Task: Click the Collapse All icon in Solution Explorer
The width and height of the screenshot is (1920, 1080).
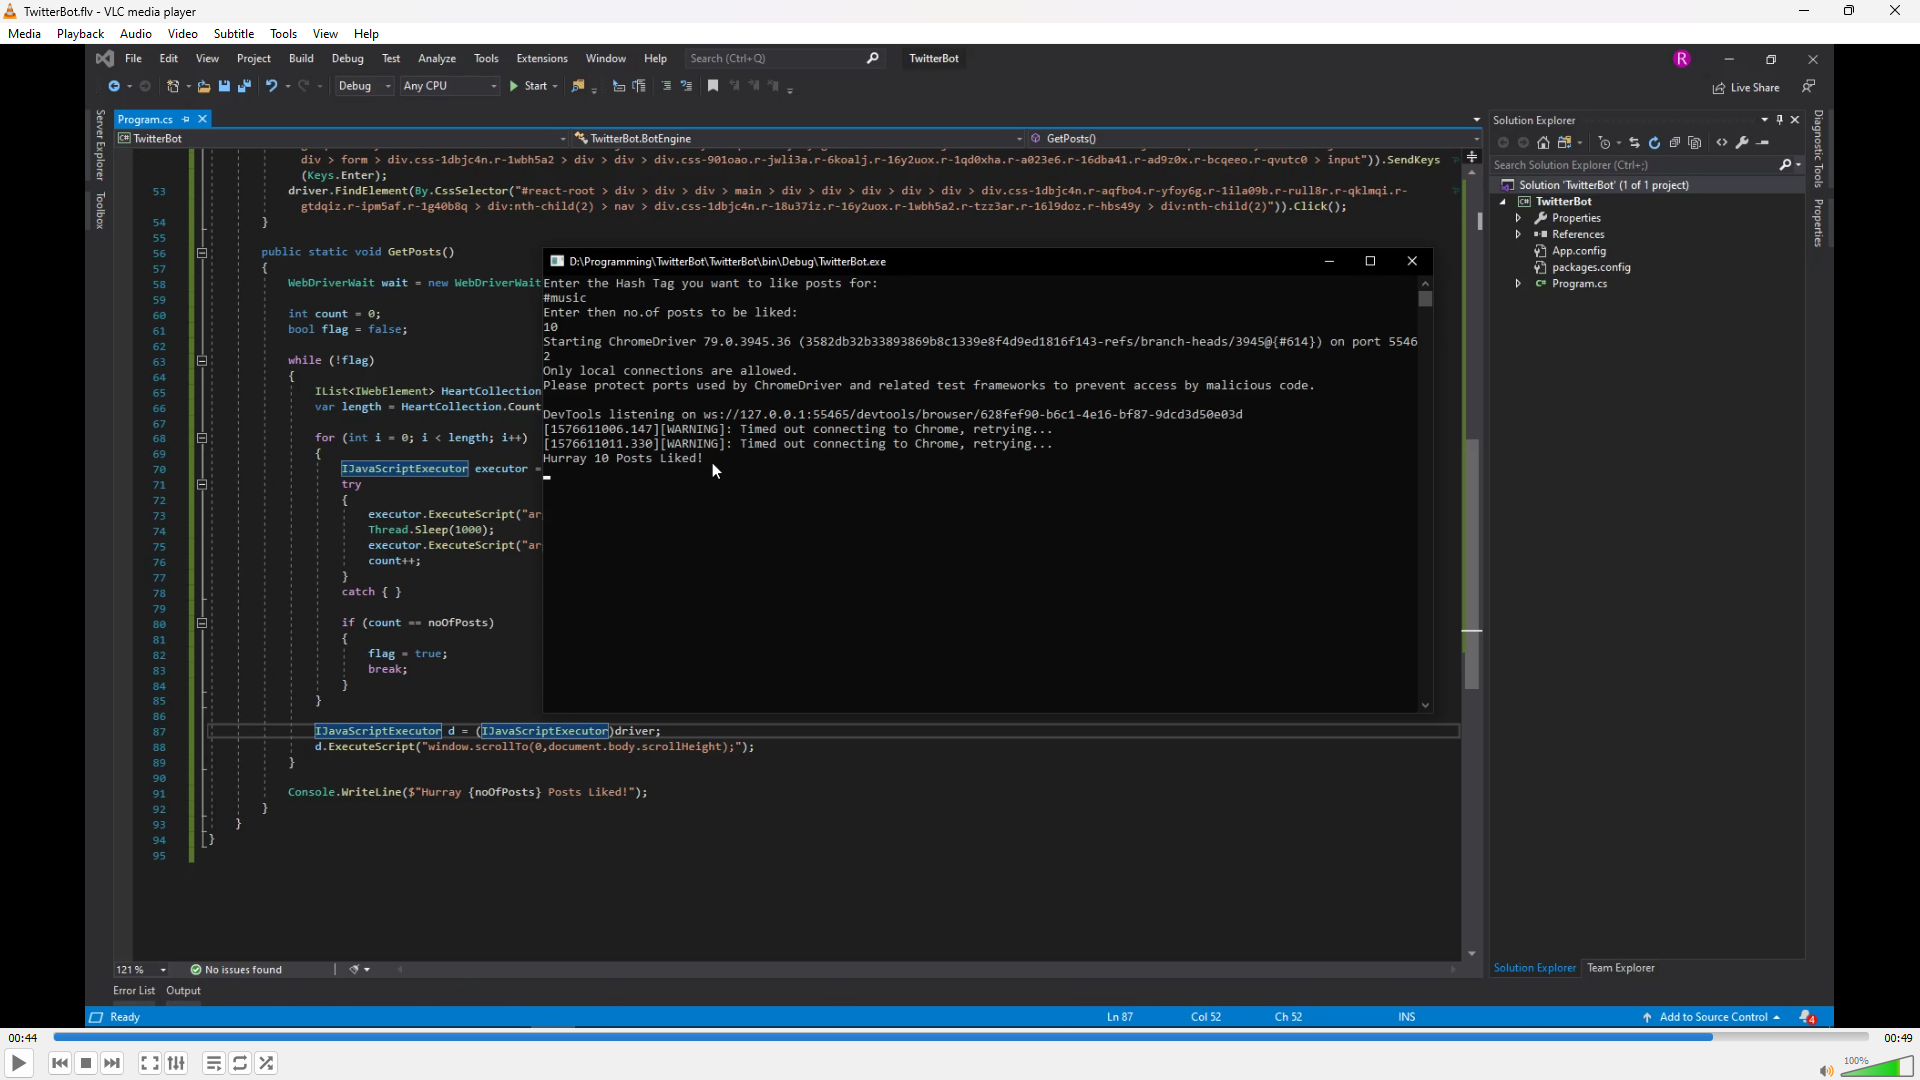Action: (x=1674, y=143)
